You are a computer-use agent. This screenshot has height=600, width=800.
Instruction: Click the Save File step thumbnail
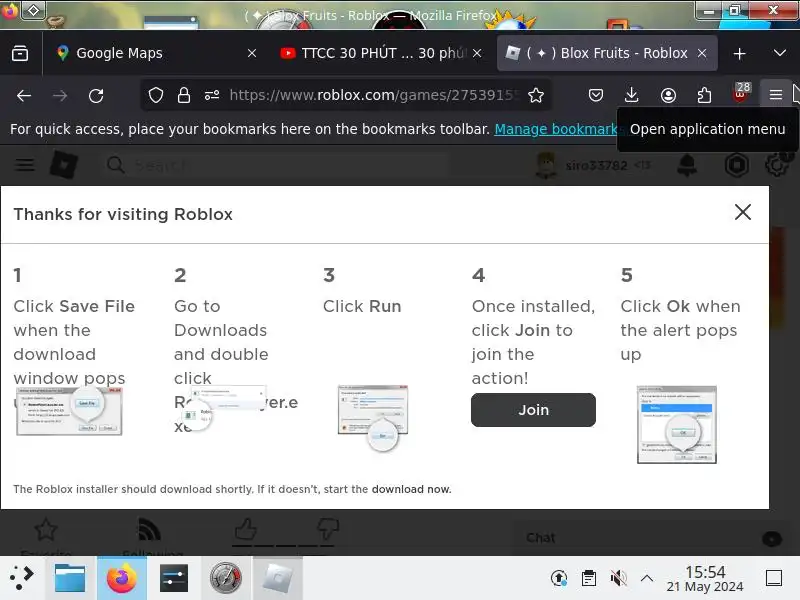69,411
